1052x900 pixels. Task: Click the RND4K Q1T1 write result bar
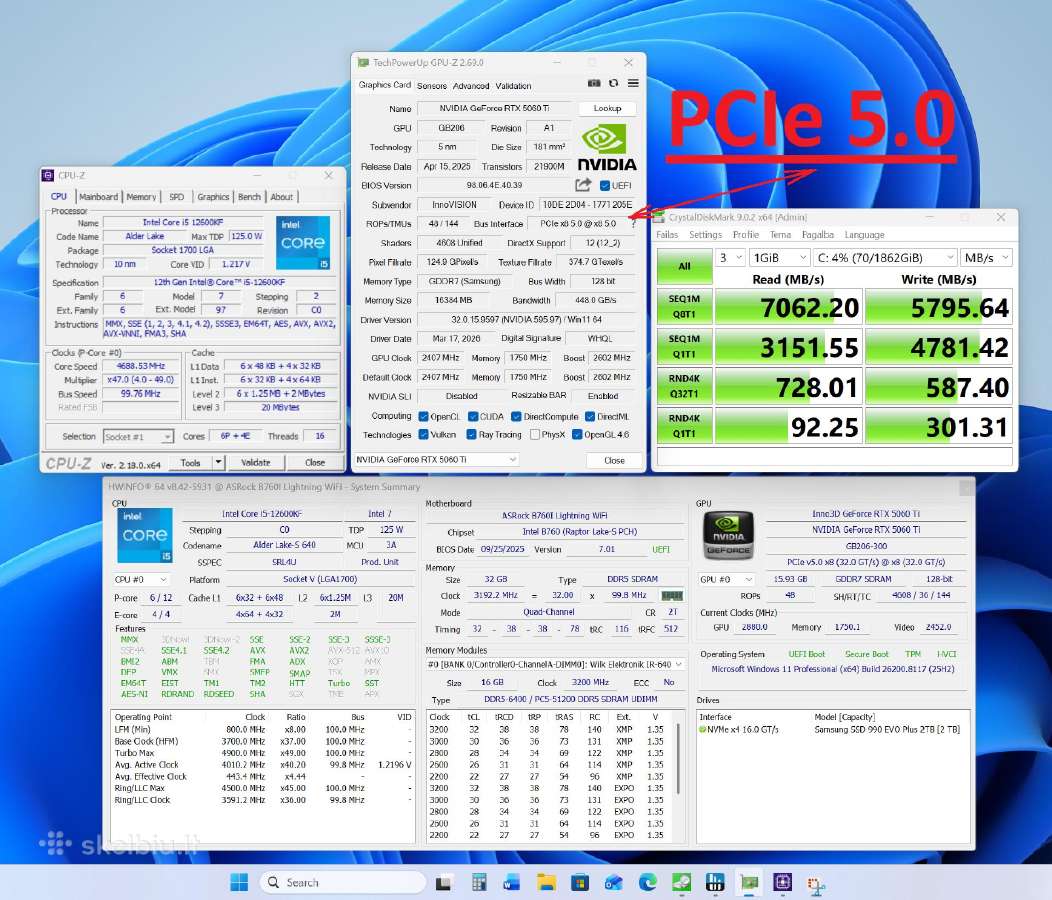click(938, 426)
